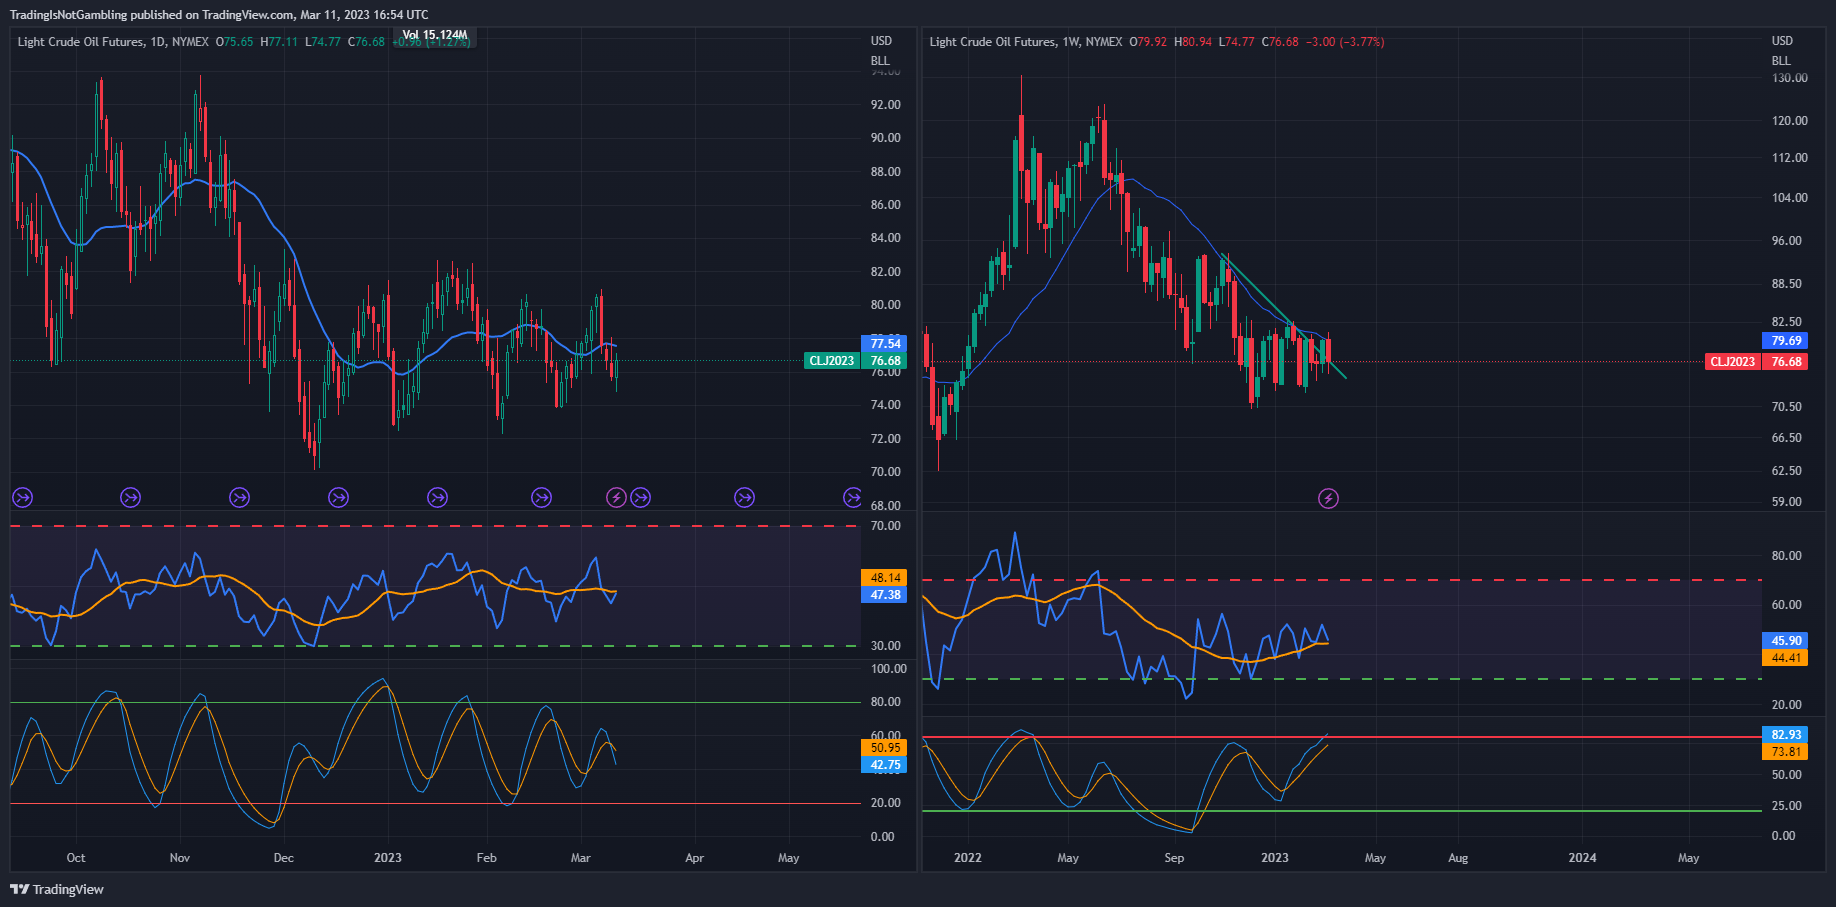This screenshot has height=907, width=1836.
Task: Click the 'Nov' label on the daily time axis
Action: tap(180, 858)
